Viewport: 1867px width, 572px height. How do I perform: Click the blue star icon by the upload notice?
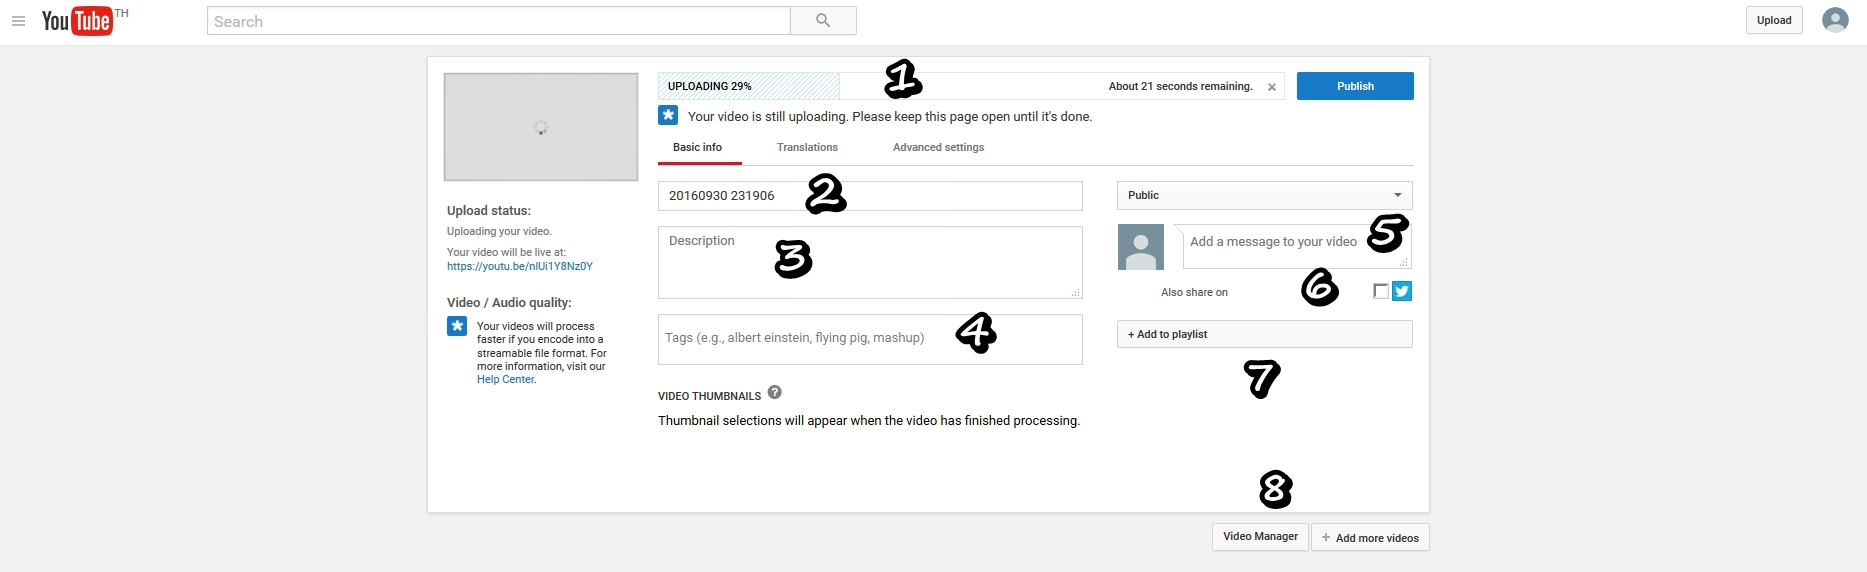(668, 116)
